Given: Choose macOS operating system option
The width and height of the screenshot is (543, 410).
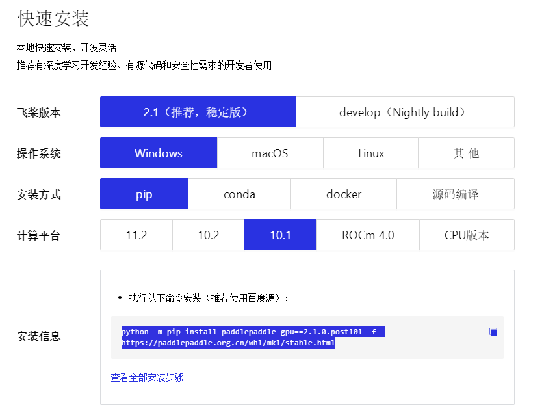Looking at the screenshot, I should (270, 153).
